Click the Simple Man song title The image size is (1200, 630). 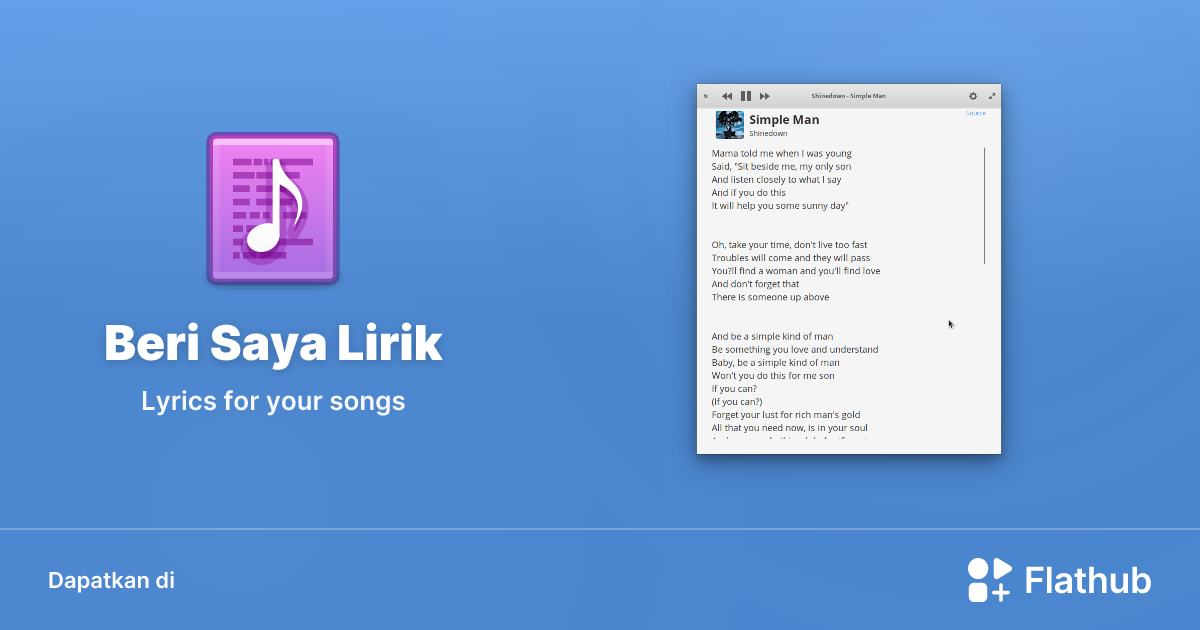784,119
